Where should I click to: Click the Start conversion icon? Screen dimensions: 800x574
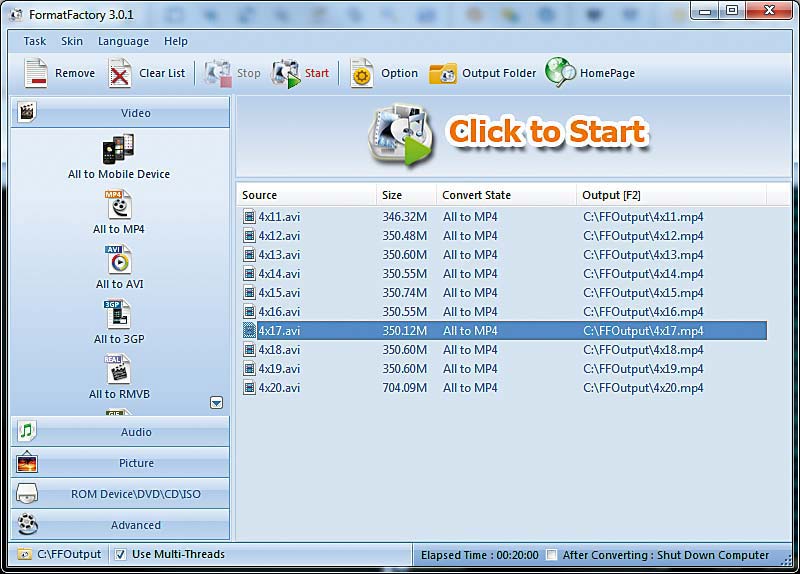coord(286,73)
